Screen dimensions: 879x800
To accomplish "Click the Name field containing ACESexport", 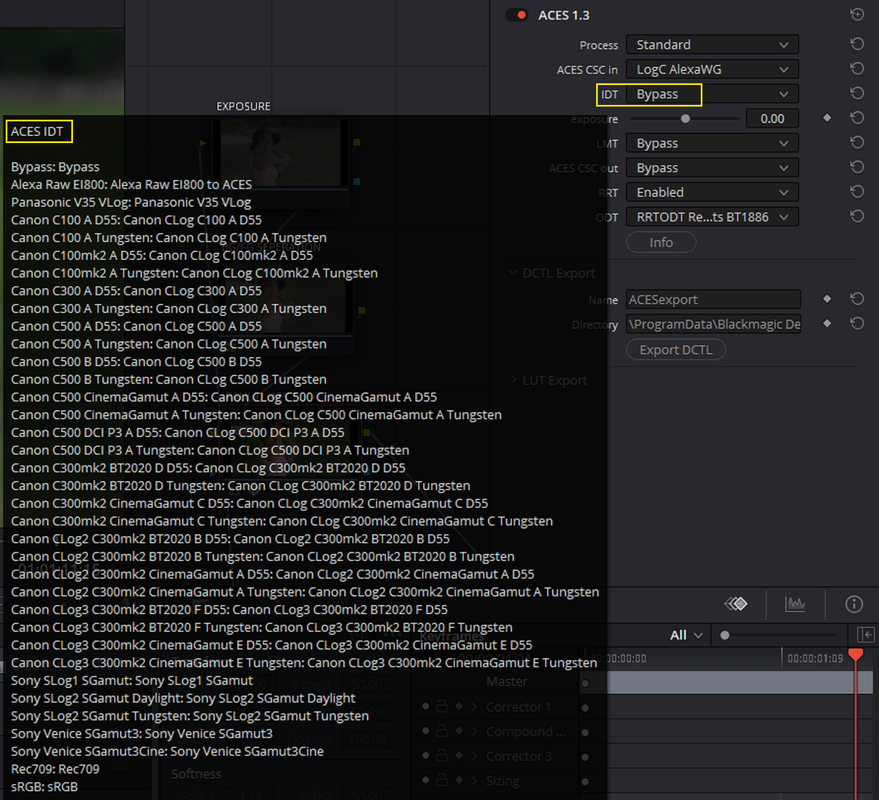I will [713, 299].
